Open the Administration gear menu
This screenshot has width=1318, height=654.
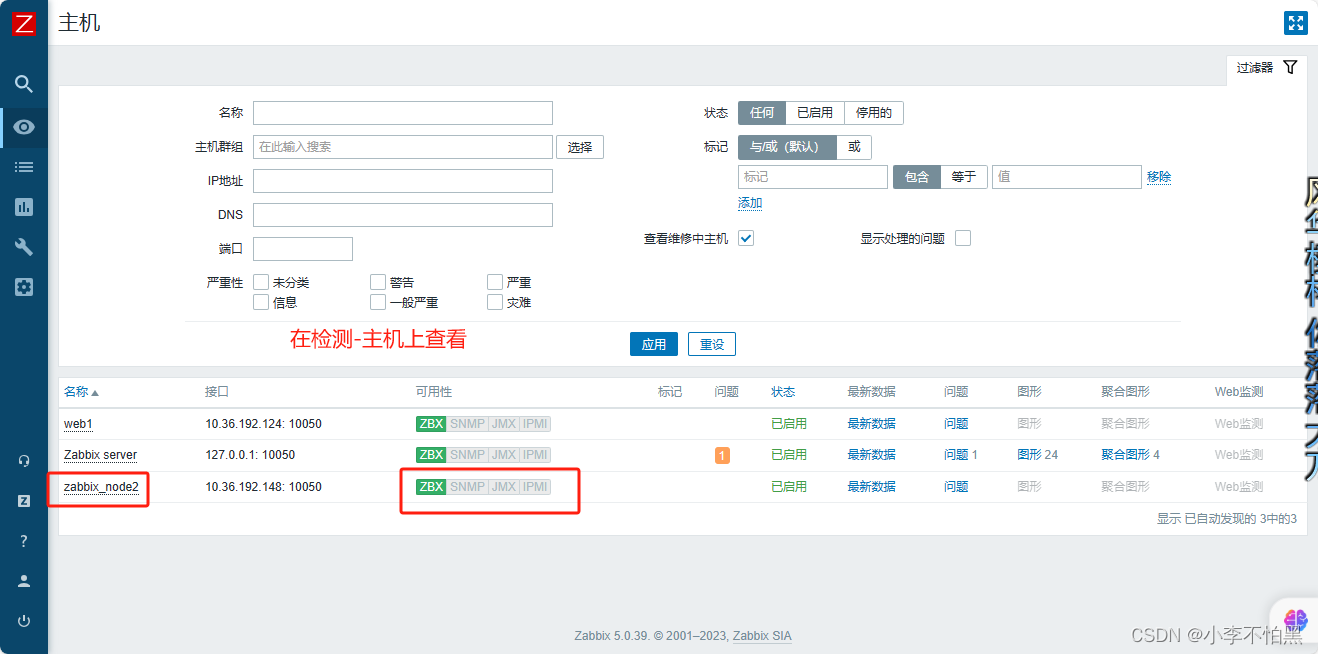(x=24, y=287)
